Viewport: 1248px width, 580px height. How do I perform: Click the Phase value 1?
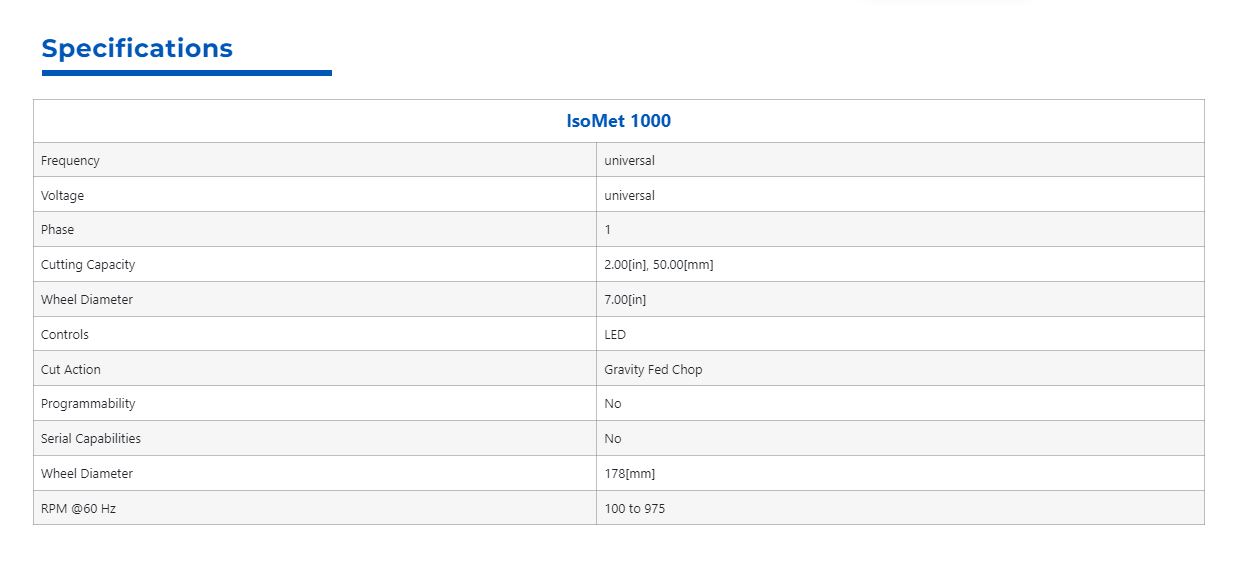(608, 230)
